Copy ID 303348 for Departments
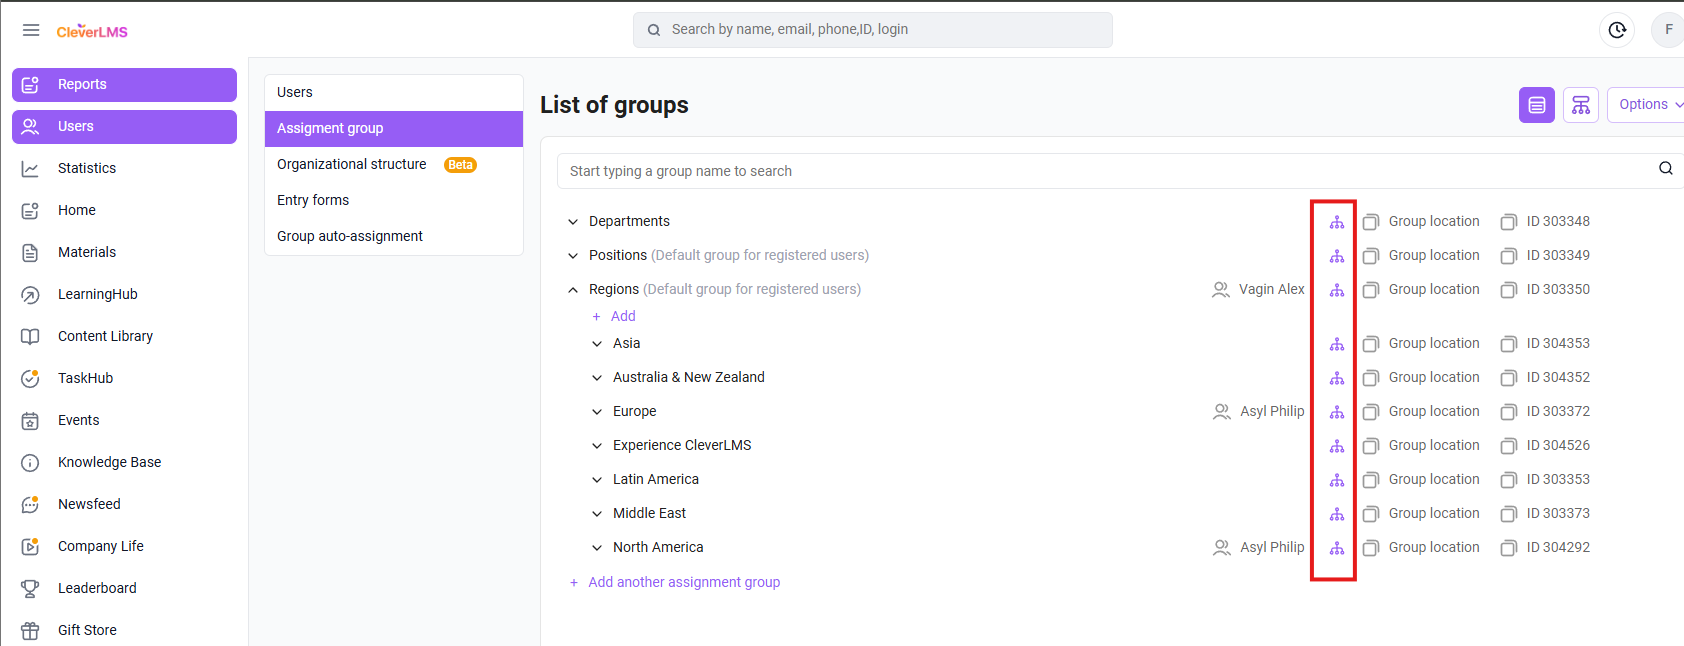This screenshot has width=1684, height=646. (1509, 222)
